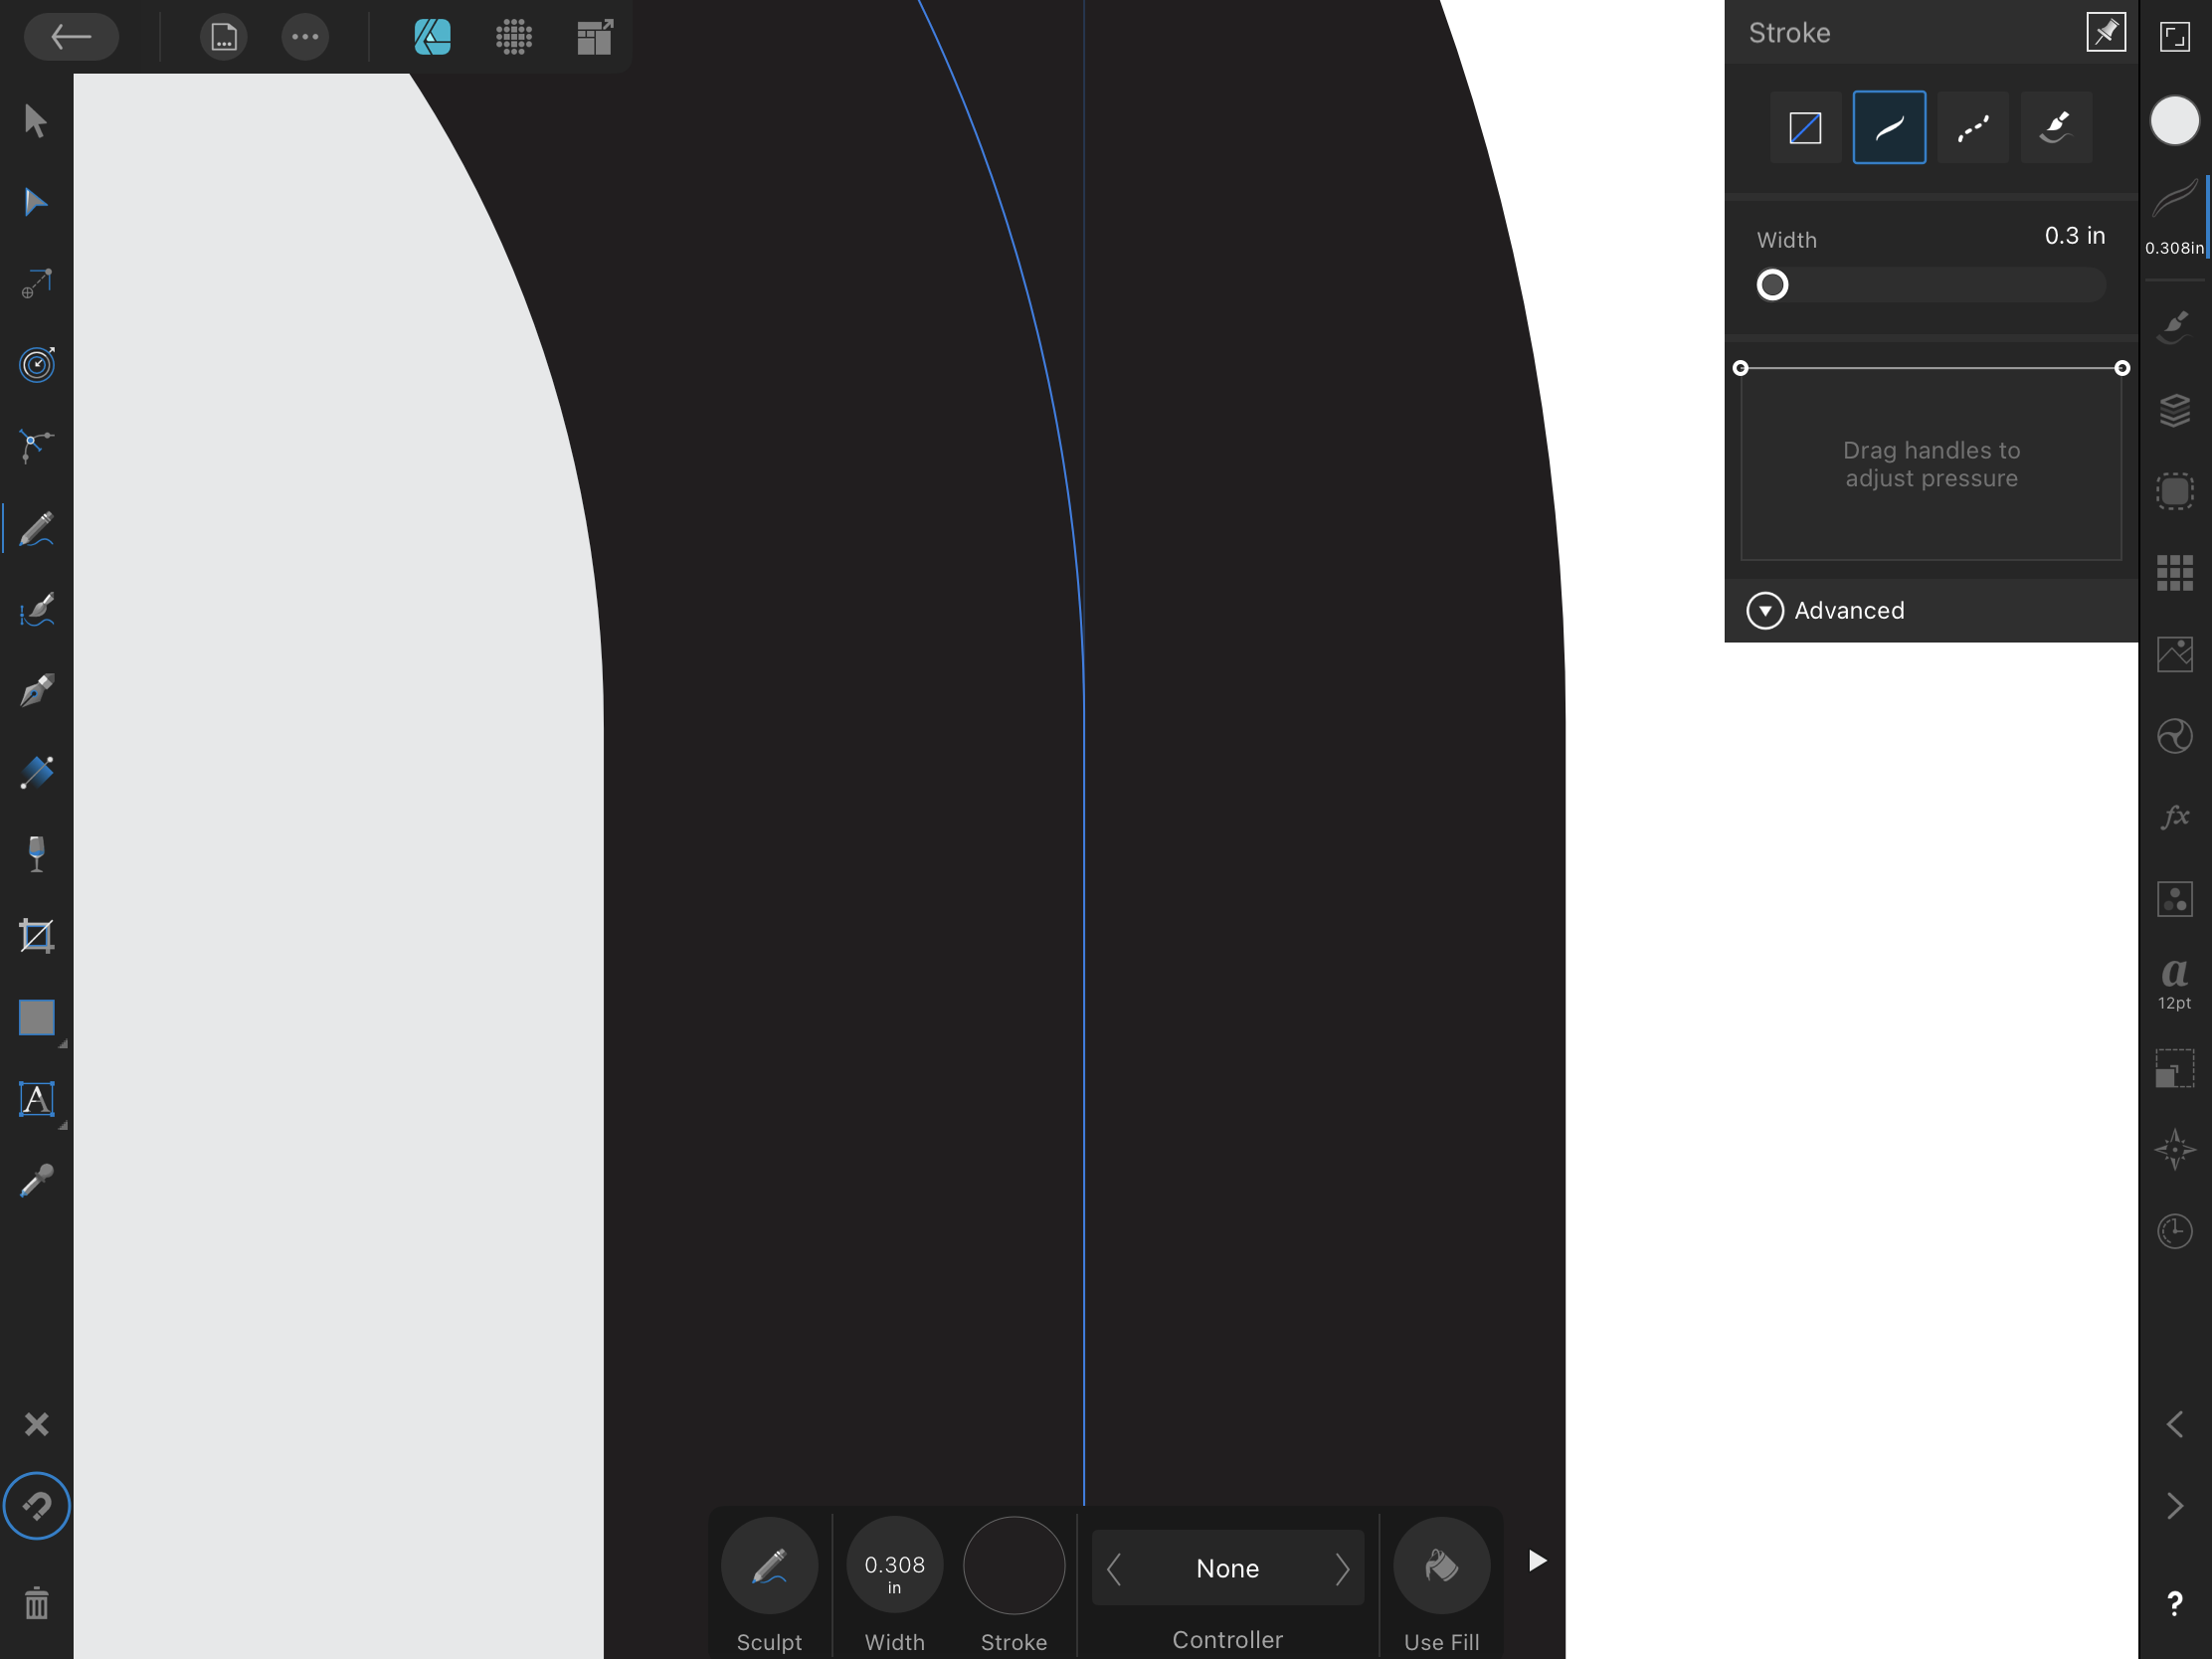Undo with the left chevron

(2175, 1424)
